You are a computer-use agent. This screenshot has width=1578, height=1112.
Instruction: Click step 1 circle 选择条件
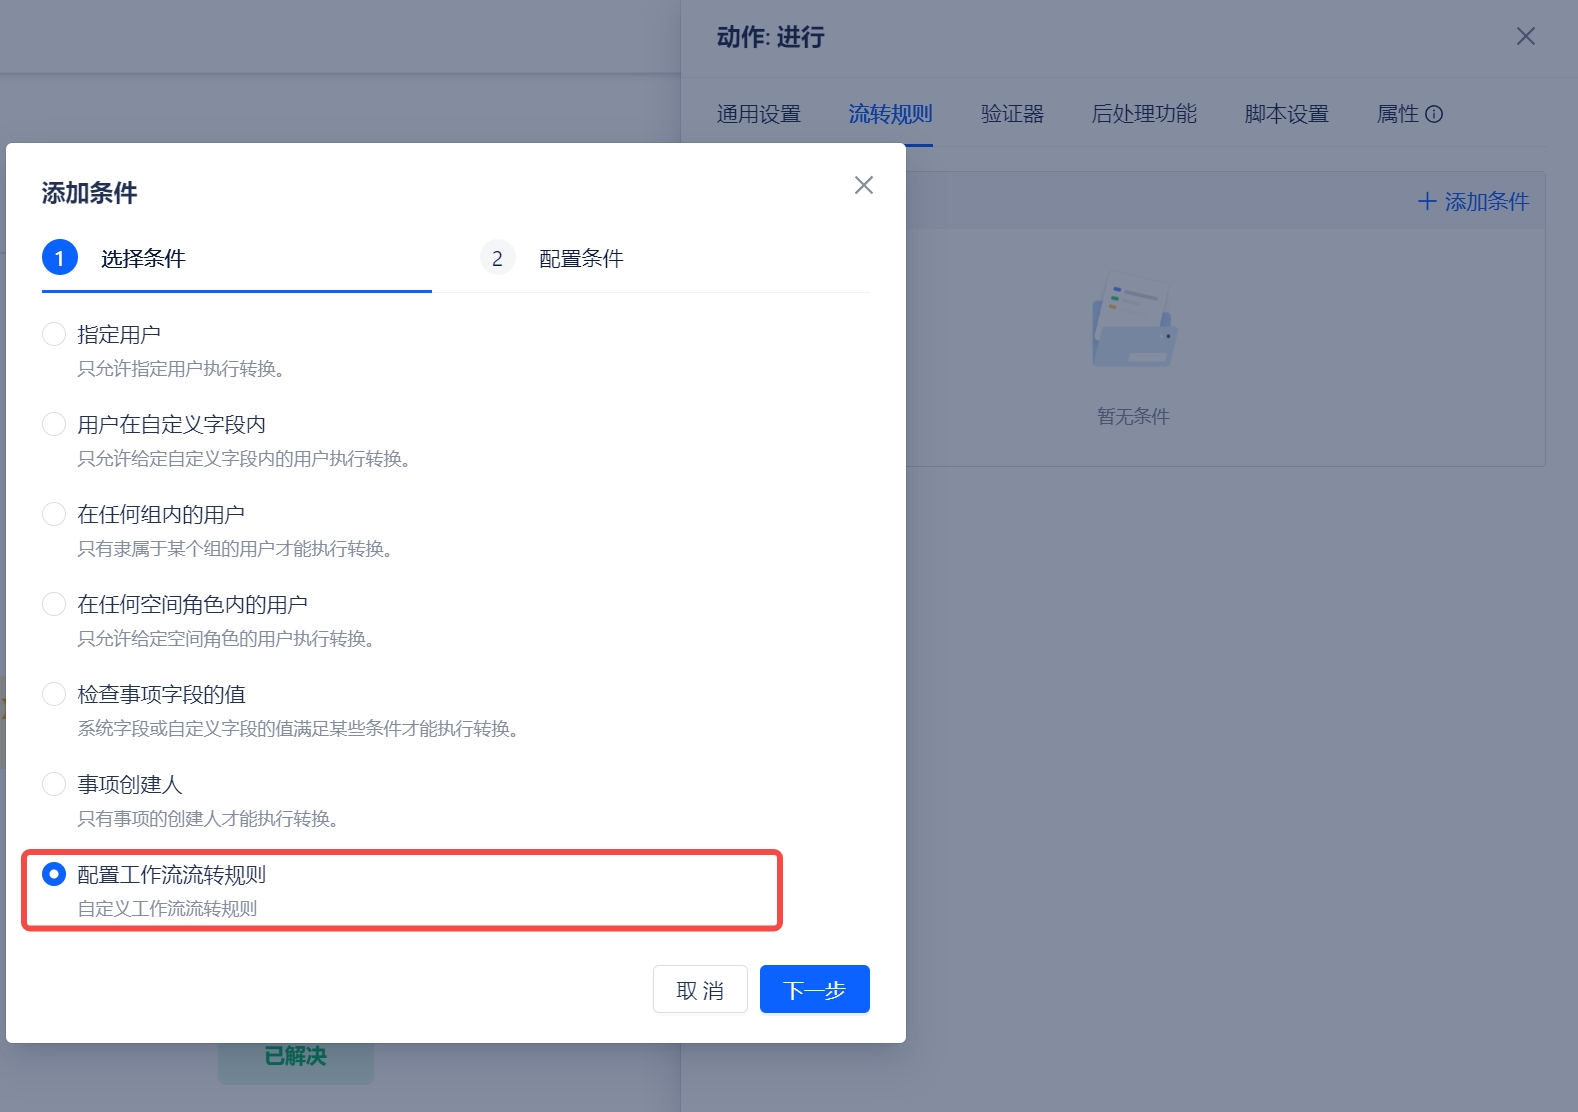click(x=60, y=258)
